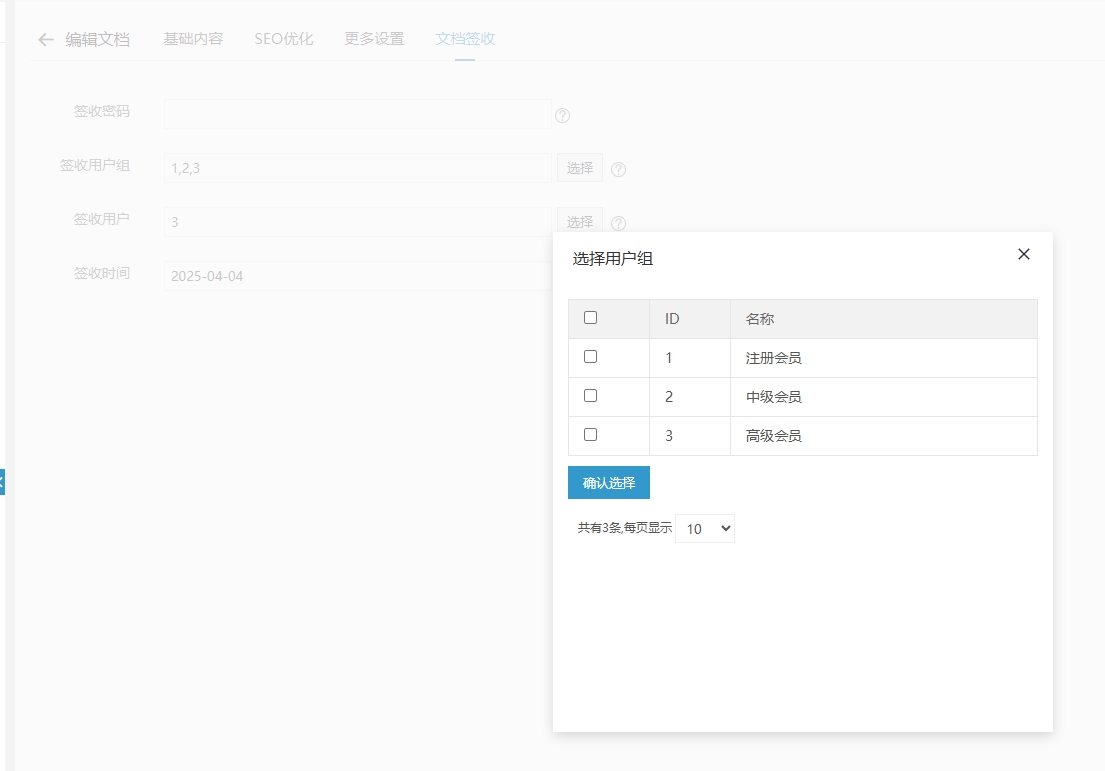Close the 选择用户组 dialog
Viewport: 1105px width, 771px height.
[1023, 254]
